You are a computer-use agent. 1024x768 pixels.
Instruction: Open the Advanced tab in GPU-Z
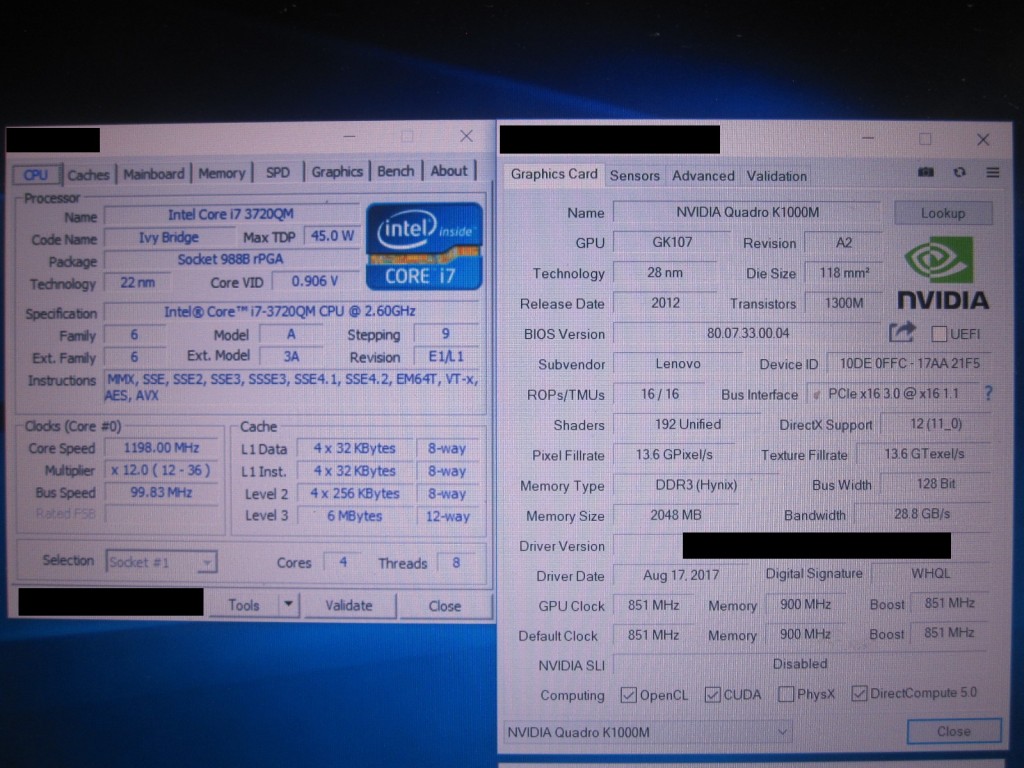(x=703, y=176)
